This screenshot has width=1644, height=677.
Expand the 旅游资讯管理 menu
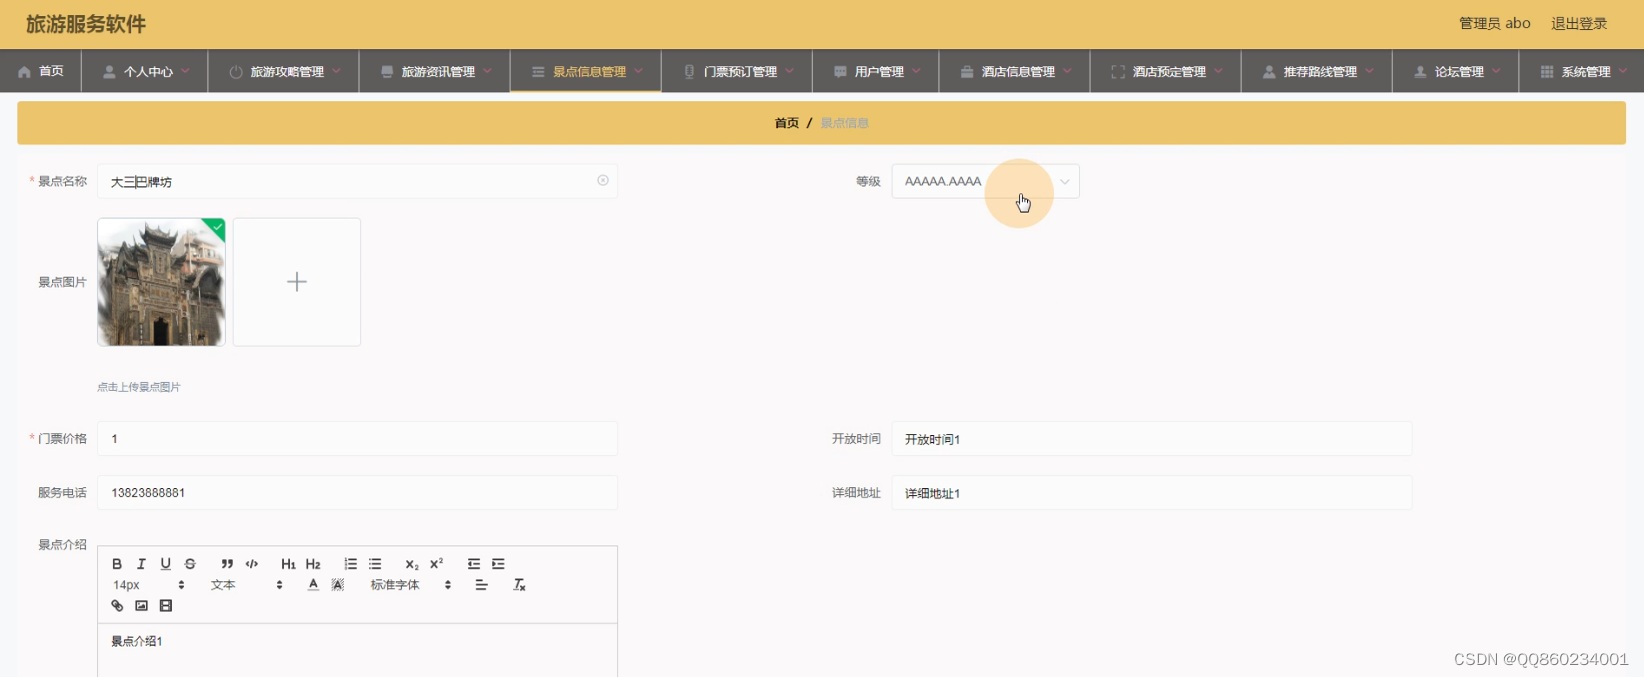[435, 72]
